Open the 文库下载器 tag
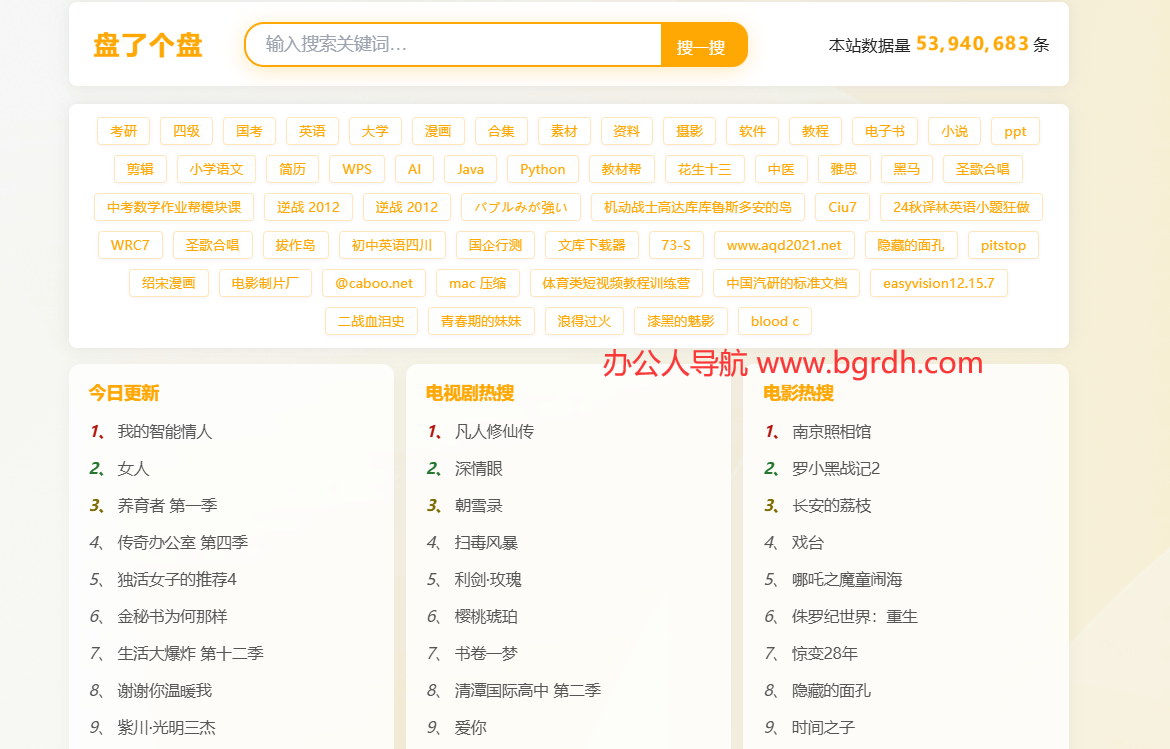1170x749 pixels. click(592, 245)
